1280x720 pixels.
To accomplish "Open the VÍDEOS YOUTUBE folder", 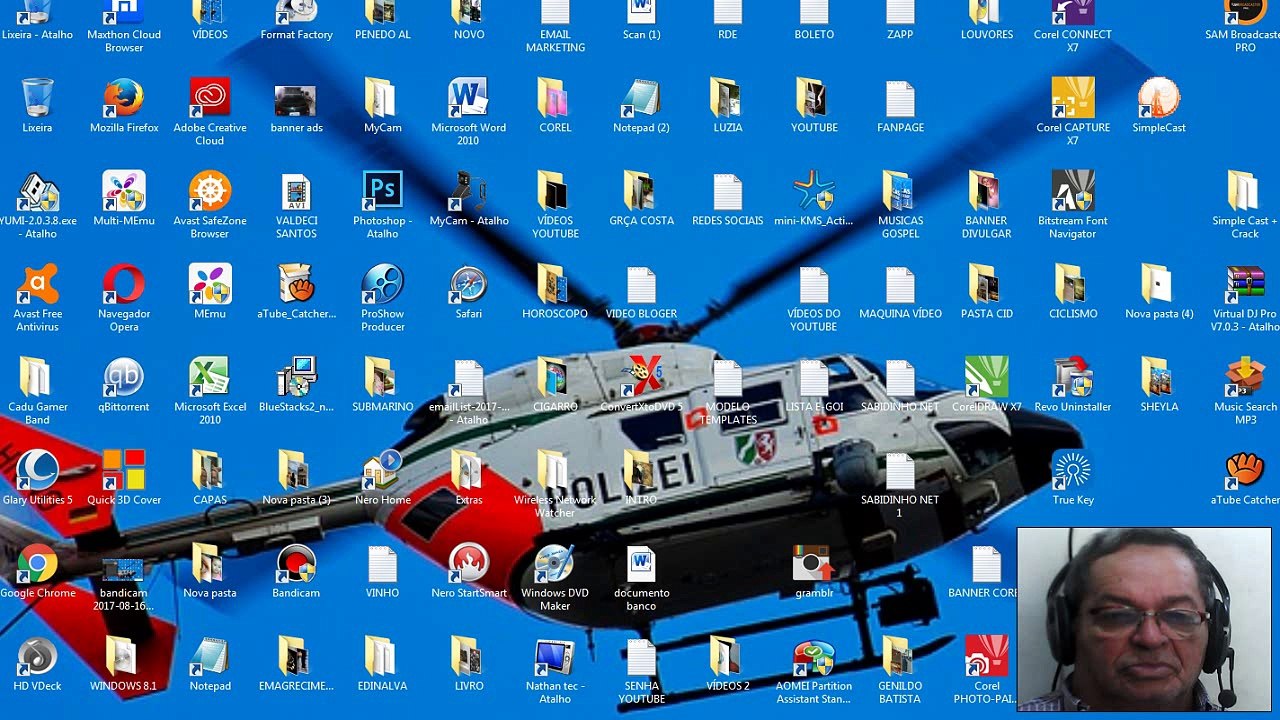I will tap(554, 192).
